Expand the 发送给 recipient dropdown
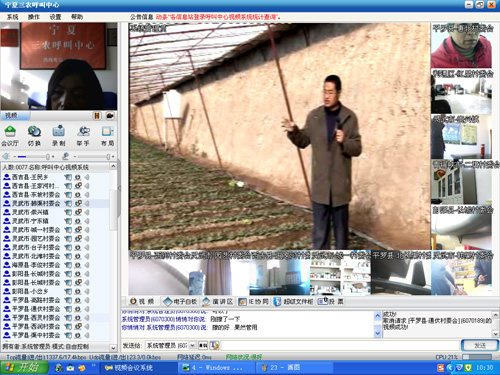Image resolution: width=500 pixels, height=375 pixels. pos(193,346)
